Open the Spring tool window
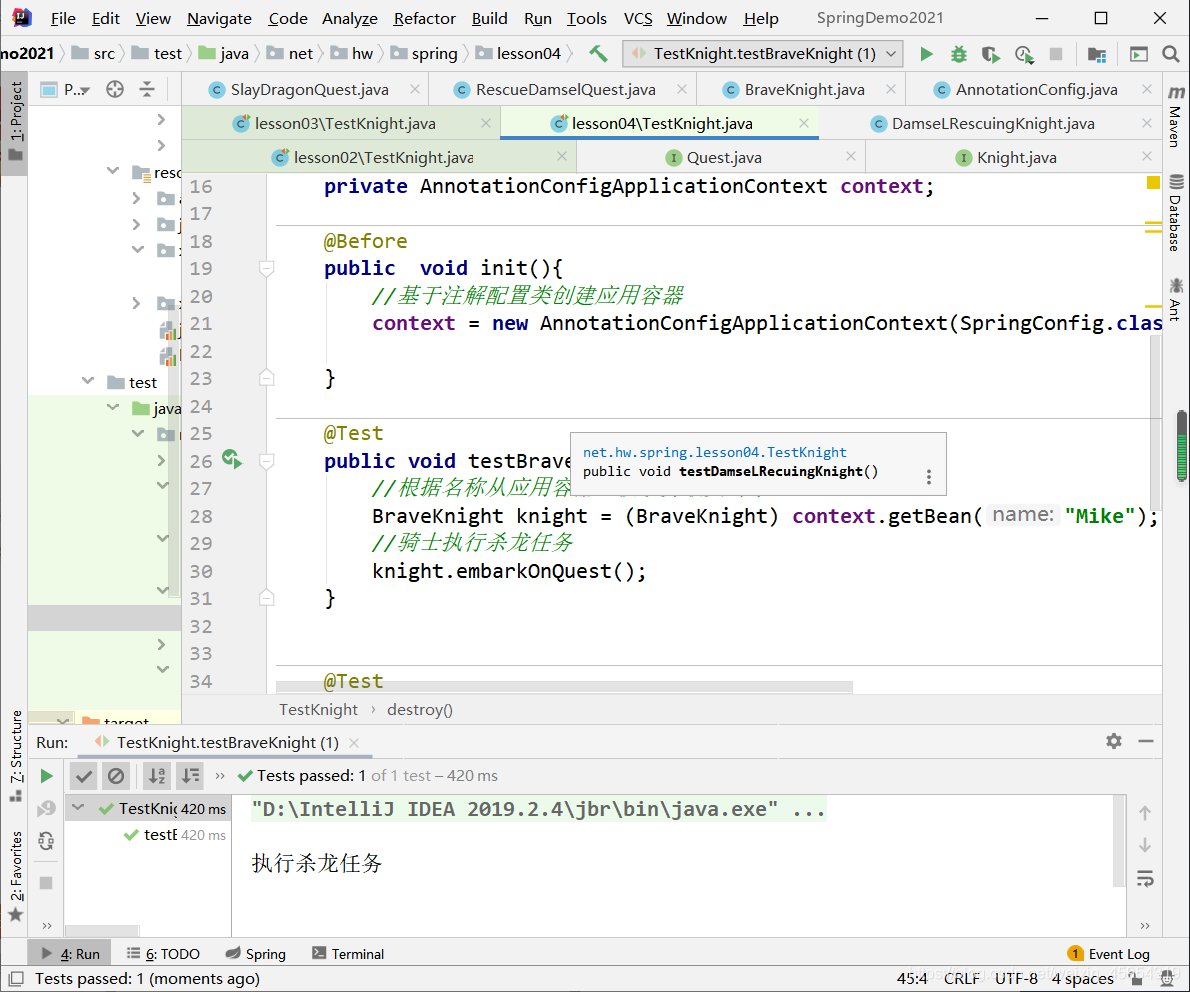Screen dimensions: 1190x992 [x=256, y=954]
